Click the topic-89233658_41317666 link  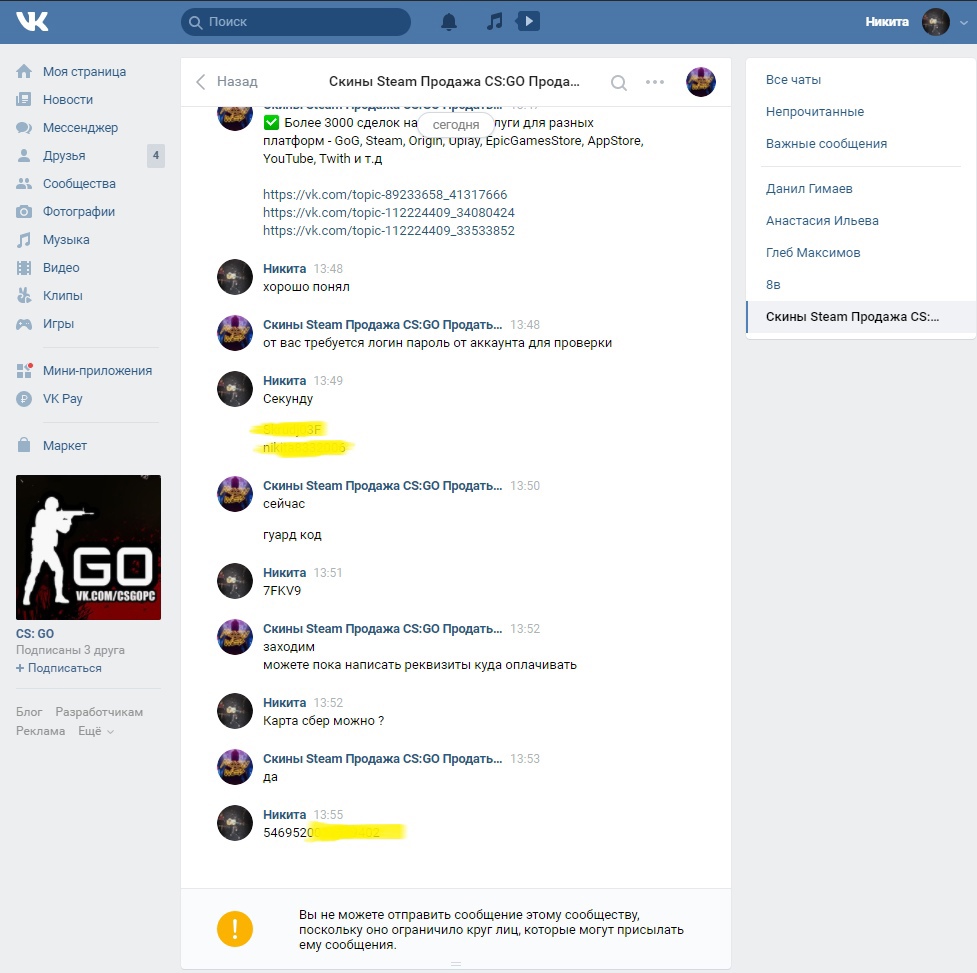coord(385,195)
